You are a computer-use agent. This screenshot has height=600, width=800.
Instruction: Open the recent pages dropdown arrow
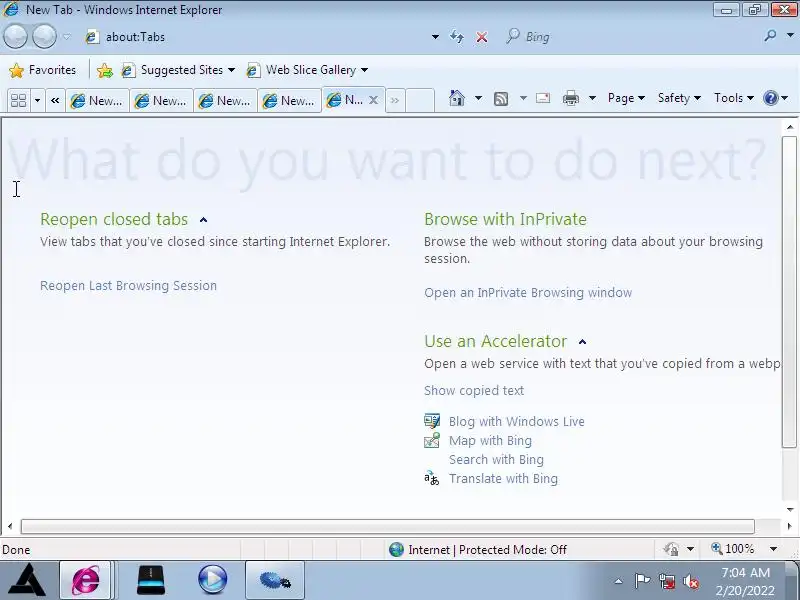(x=67, y=37)
